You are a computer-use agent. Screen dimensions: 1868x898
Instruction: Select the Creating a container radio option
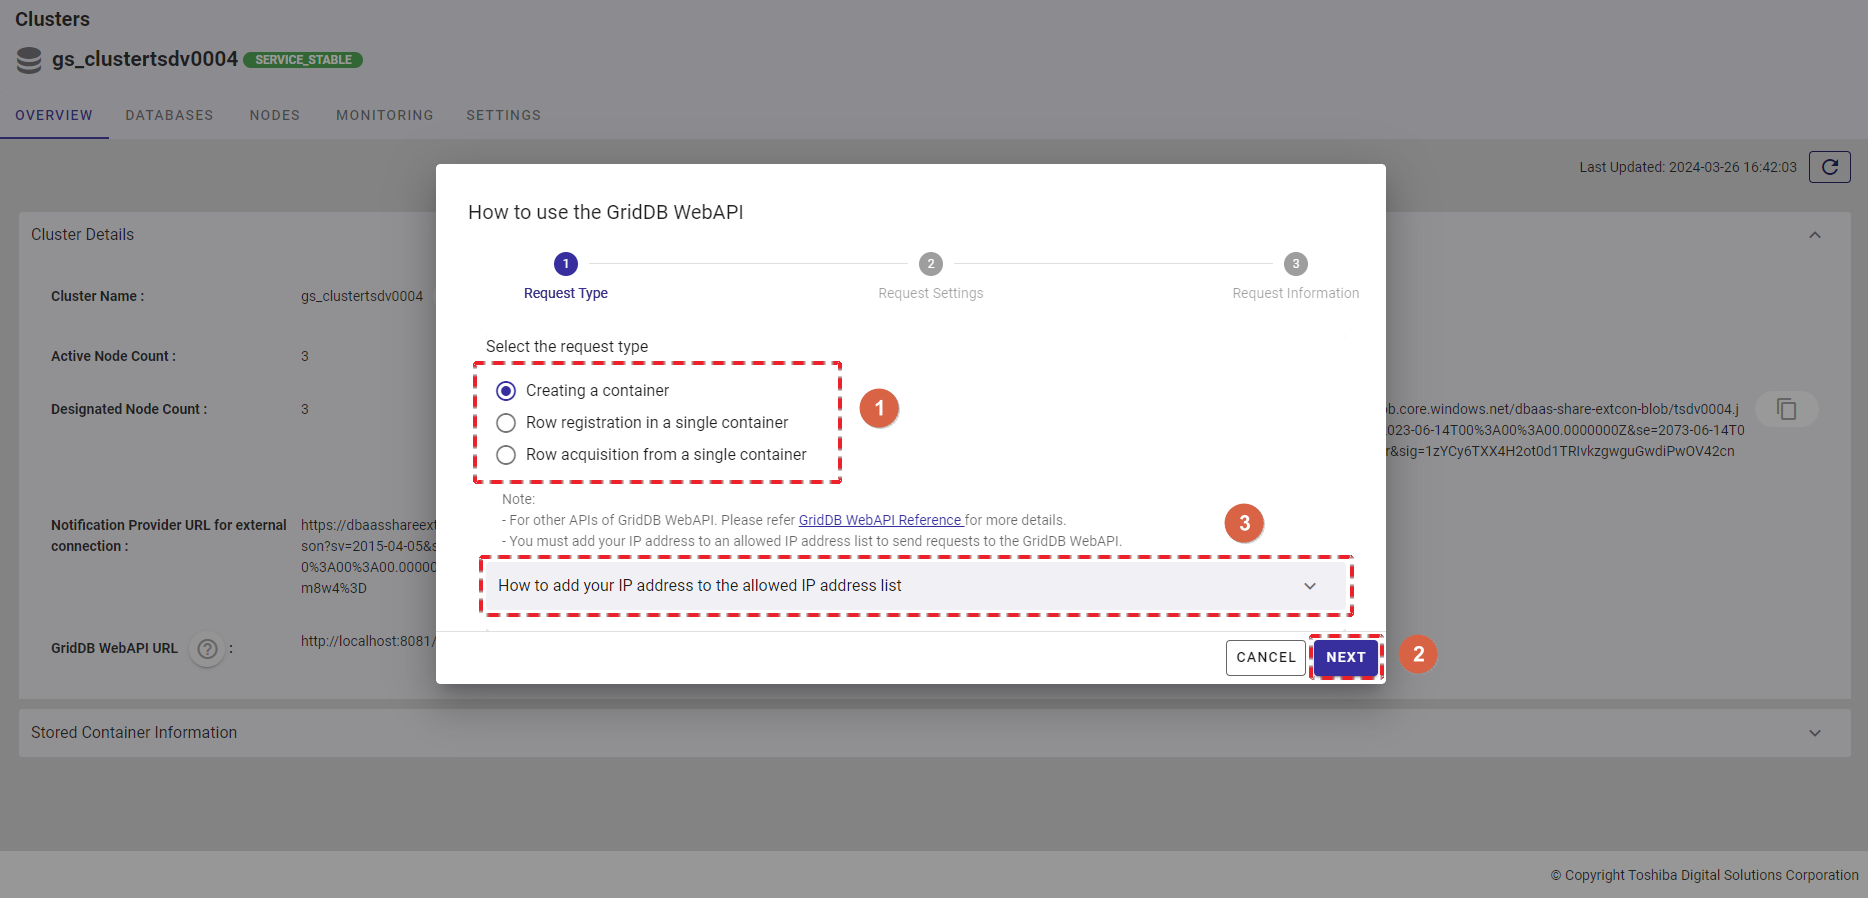(x=506, y=391)
